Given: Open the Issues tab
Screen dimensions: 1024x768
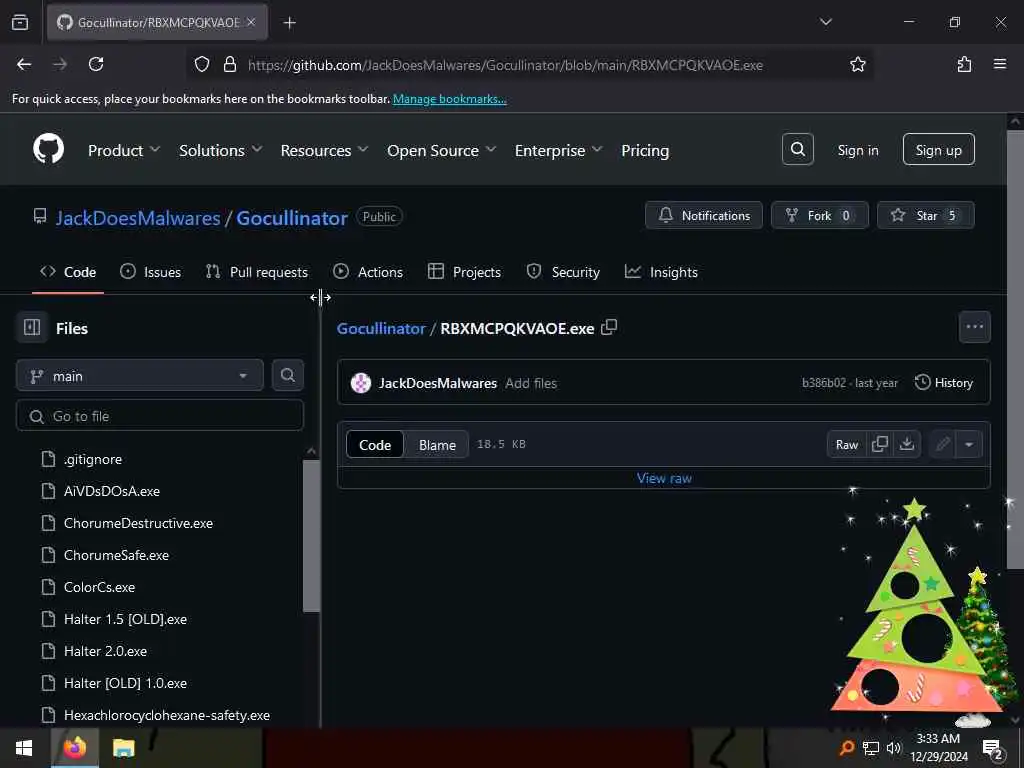Looking at the screenshot, I should 150,272.
